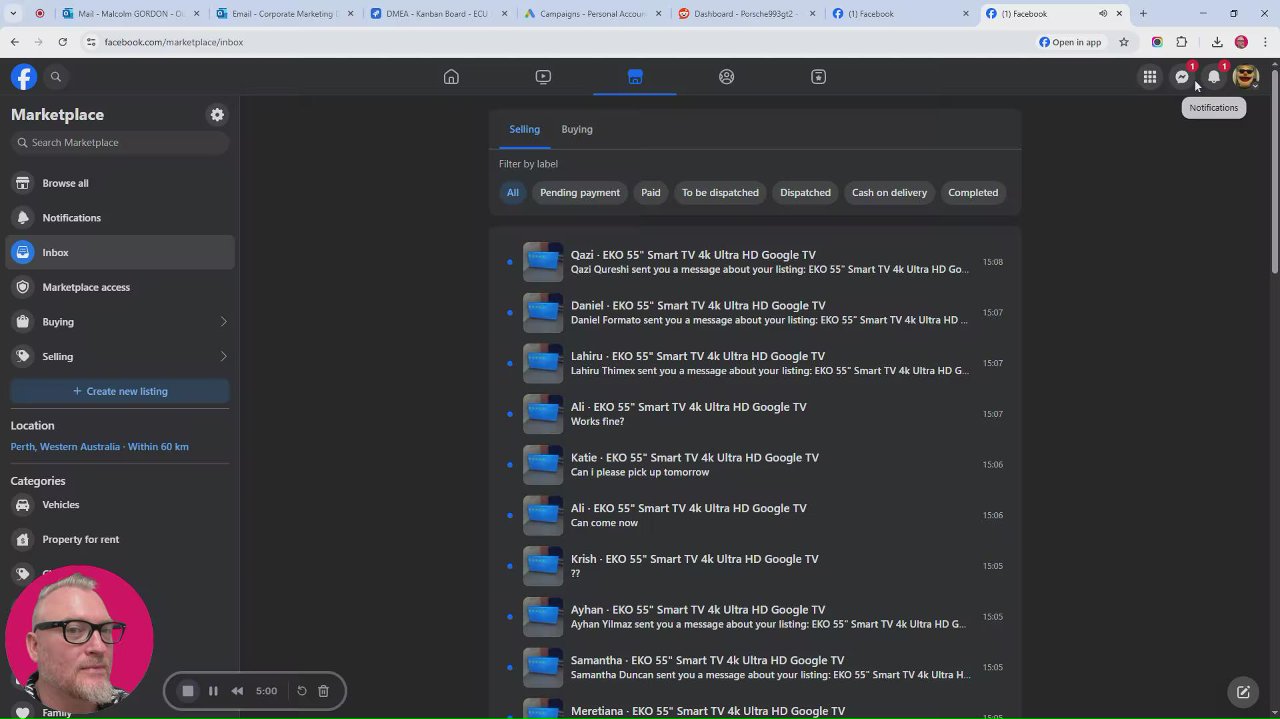Image resolution: width=1280 pixels, height=719 pixels.
Task: Open Samantha's message about EKO TV
Action: pos(755,667)
